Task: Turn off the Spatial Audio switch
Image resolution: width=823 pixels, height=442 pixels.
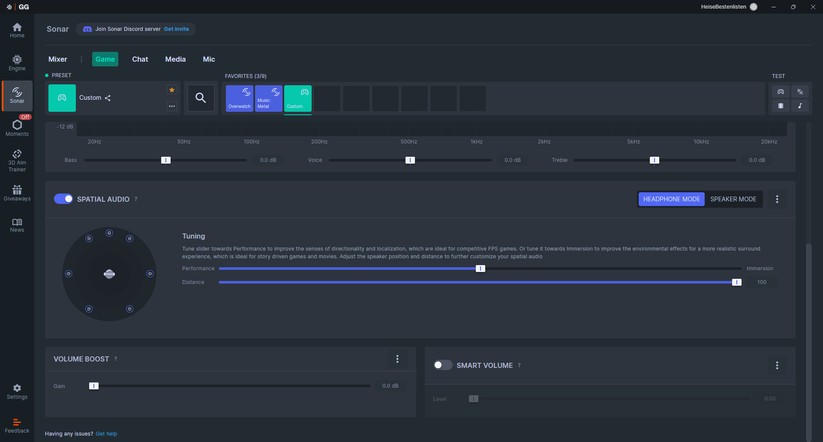Action: [64, 199]
